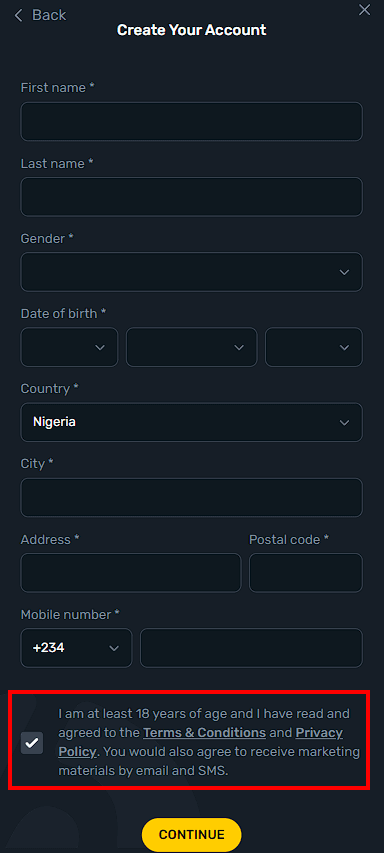This screenshot has width=384, height=853.
Task: Open the first date of birth dropdown
Action: (69, 347)
